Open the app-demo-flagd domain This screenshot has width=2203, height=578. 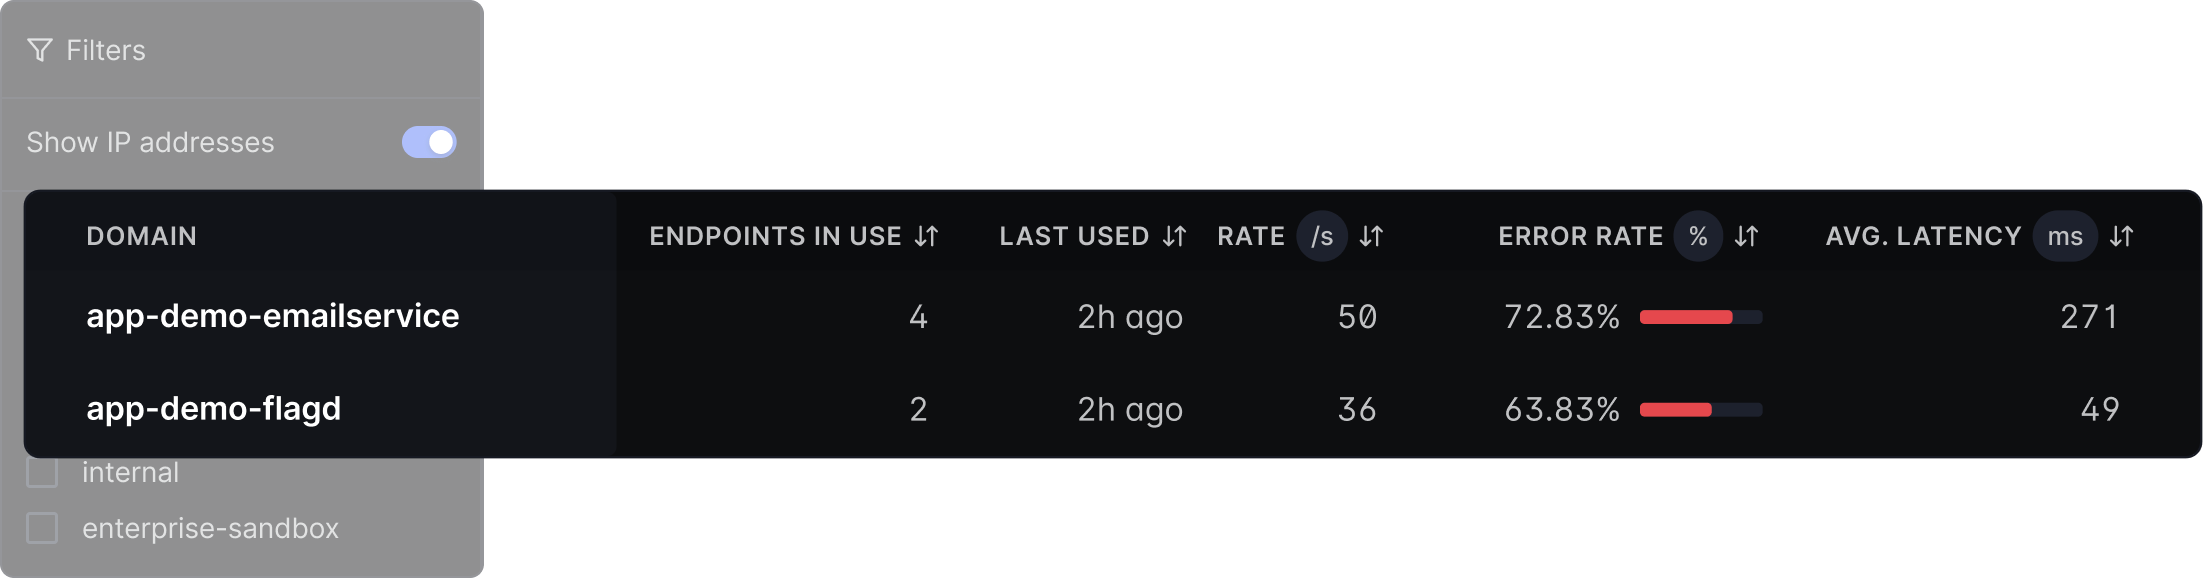(212, 408)
